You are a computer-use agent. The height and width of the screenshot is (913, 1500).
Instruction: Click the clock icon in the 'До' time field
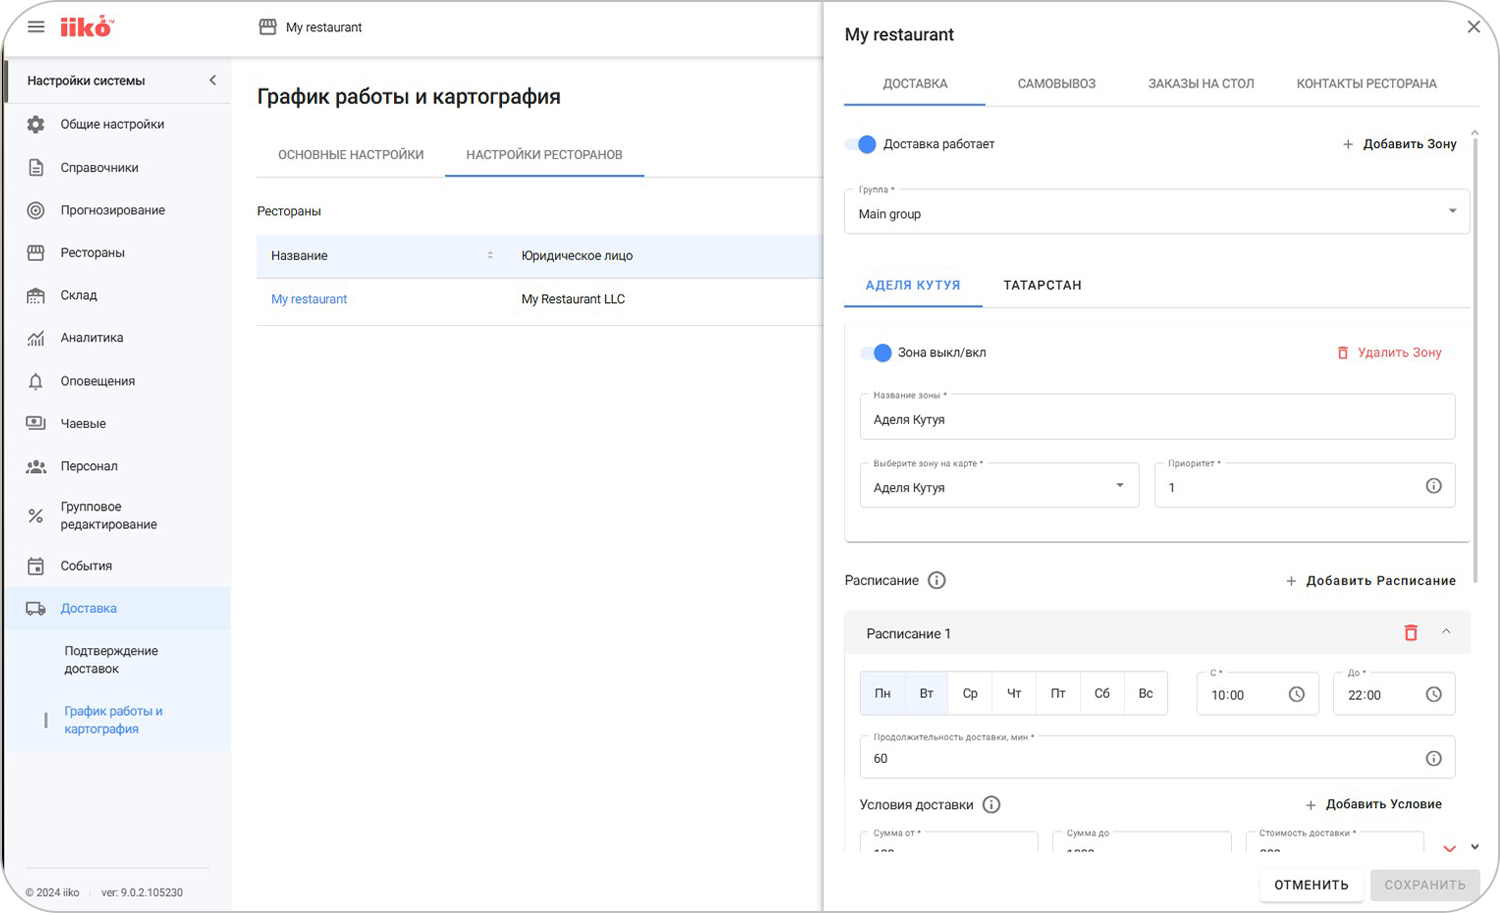(x=1433, y=695)
